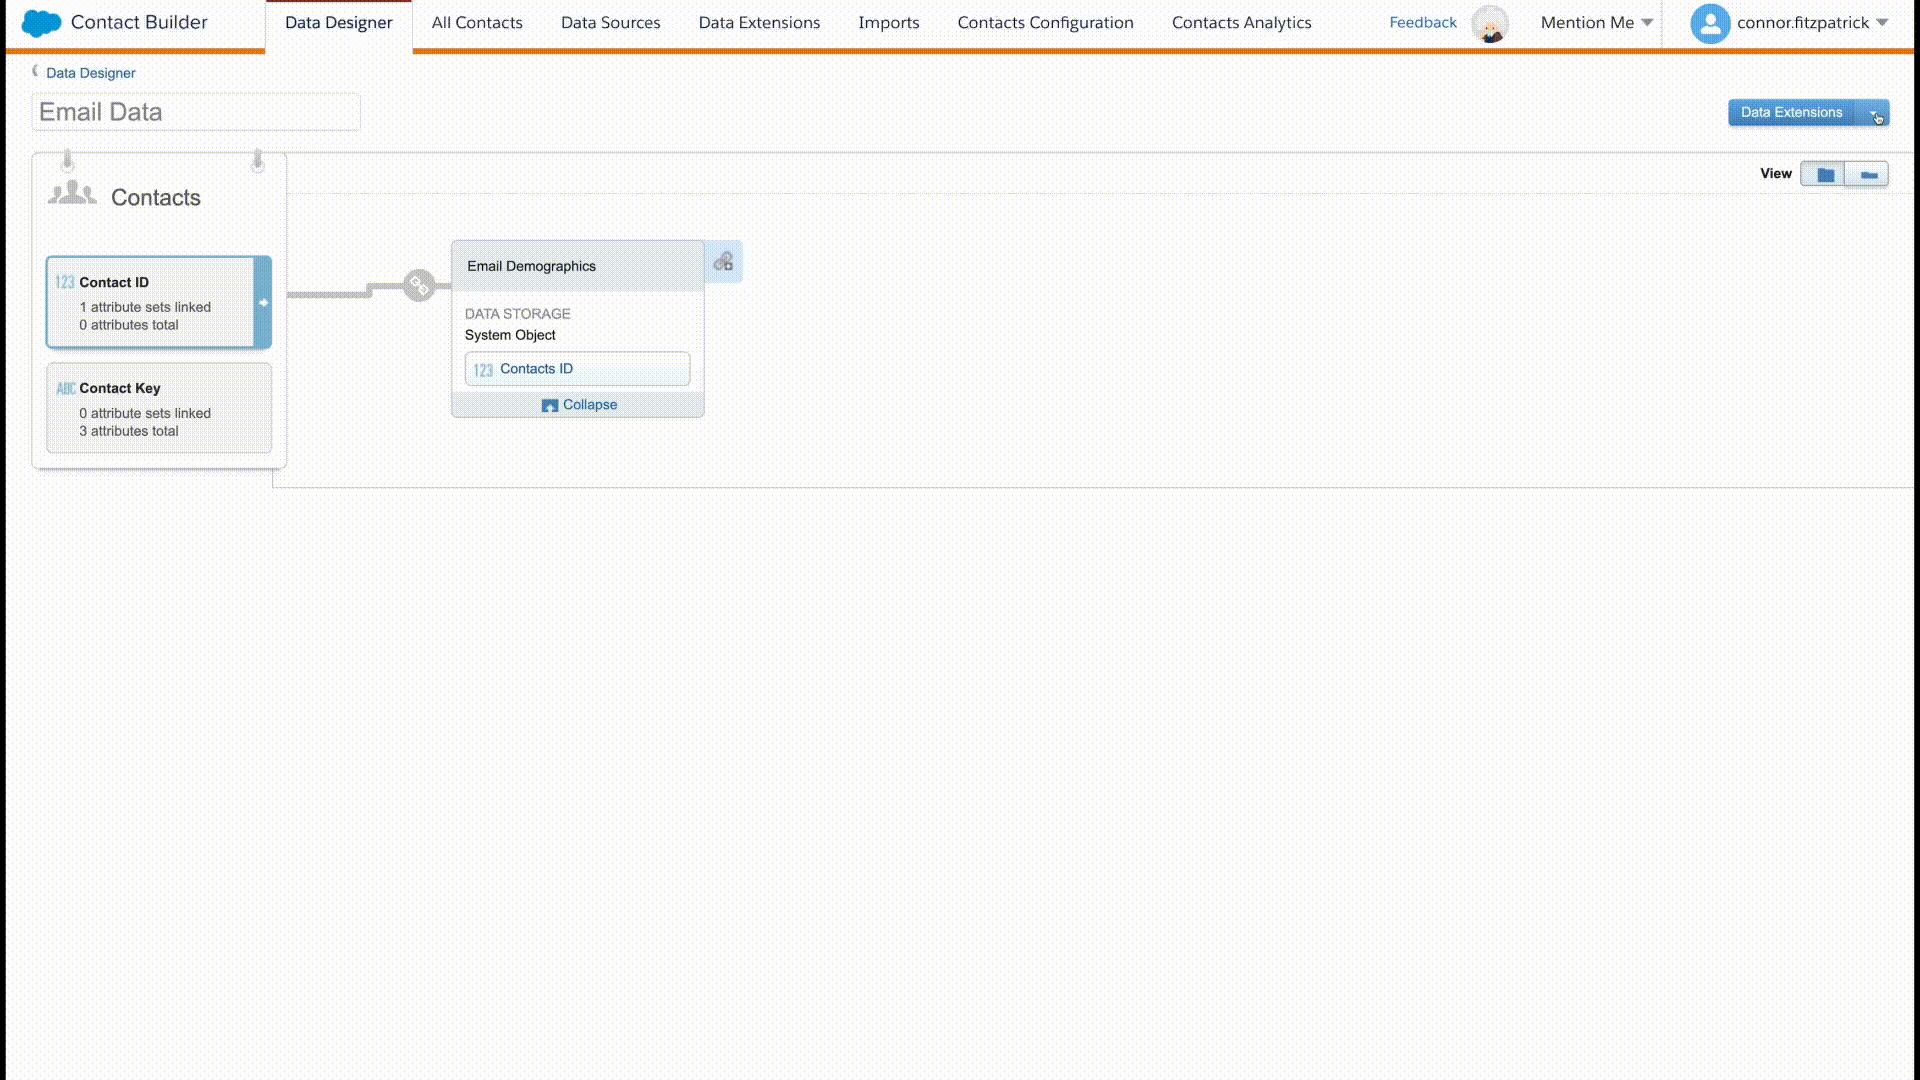This screenshot has height=1080, width=1920.
Task: Expand the Mention Me dropdown
Action: (x=1596, y=22)
